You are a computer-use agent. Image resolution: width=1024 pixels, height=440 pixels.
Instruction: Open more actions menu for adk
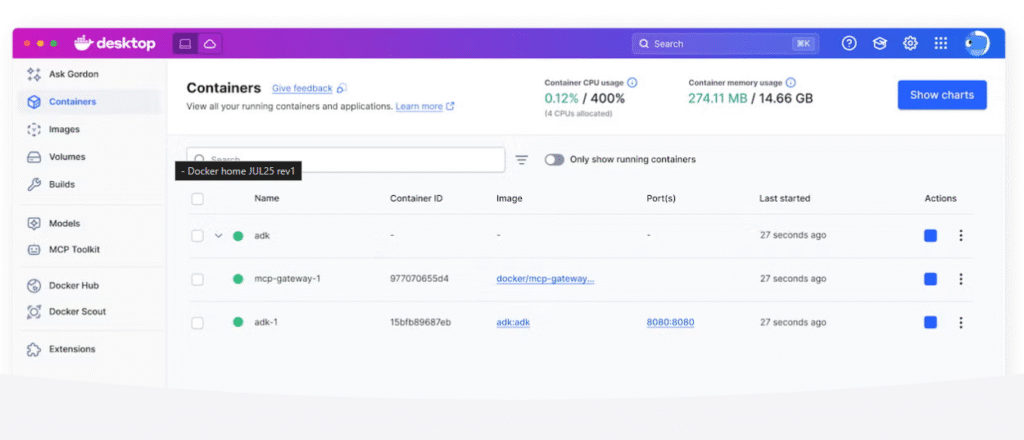click(961, 236)
